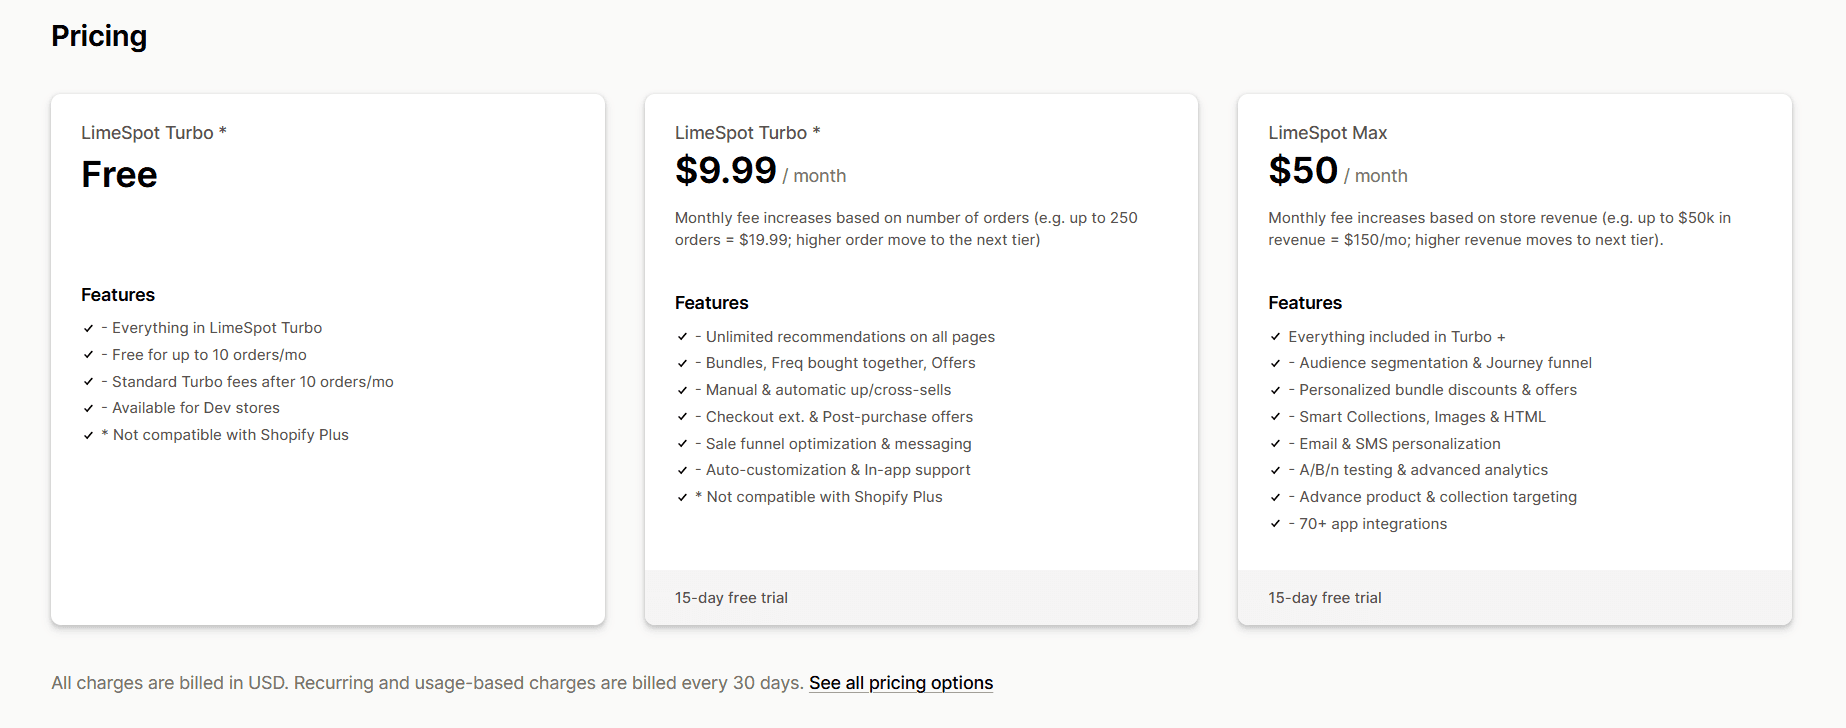Click the checkmark beside 'Everything in LimeSpot Turbo'
Viewport: 1846px width, 728px height.
click(86, 328)
